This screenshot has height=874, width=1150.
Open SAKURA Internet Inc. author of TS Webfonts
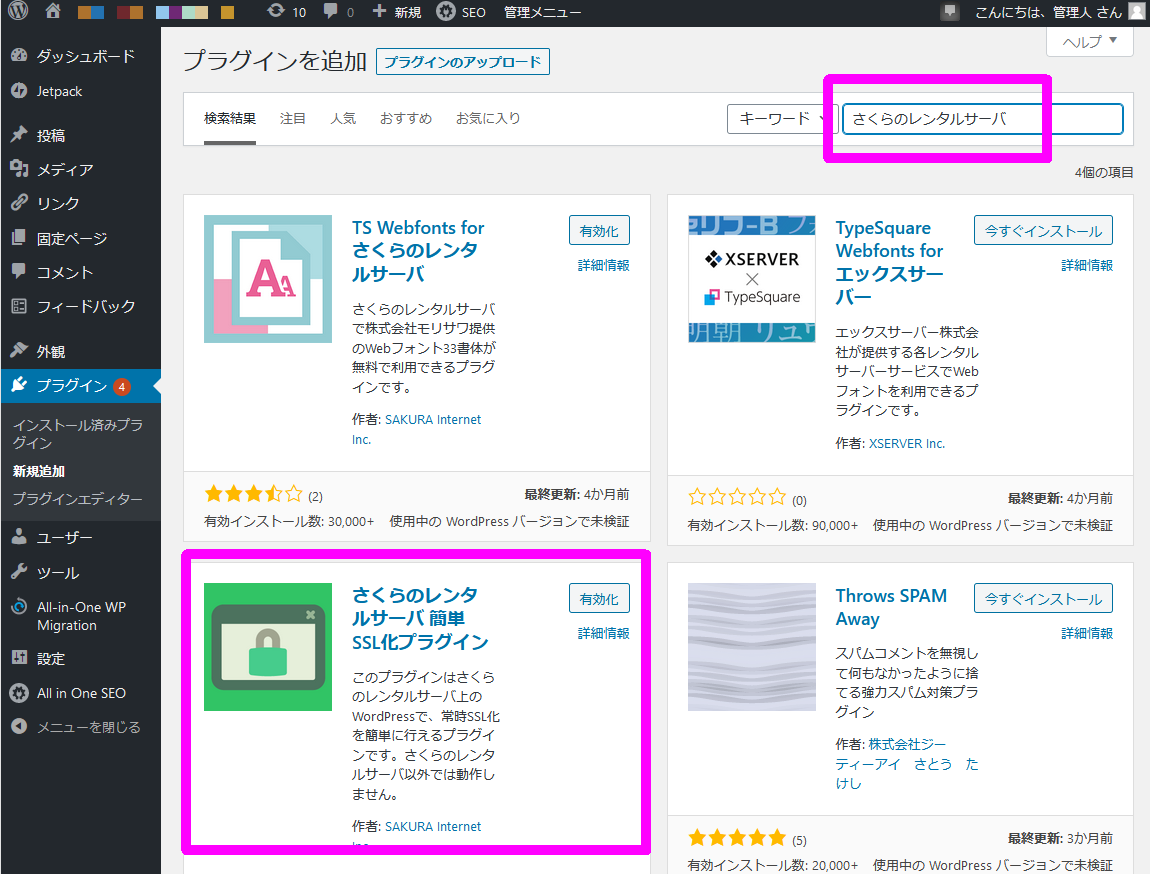click(x=417, y=429)
